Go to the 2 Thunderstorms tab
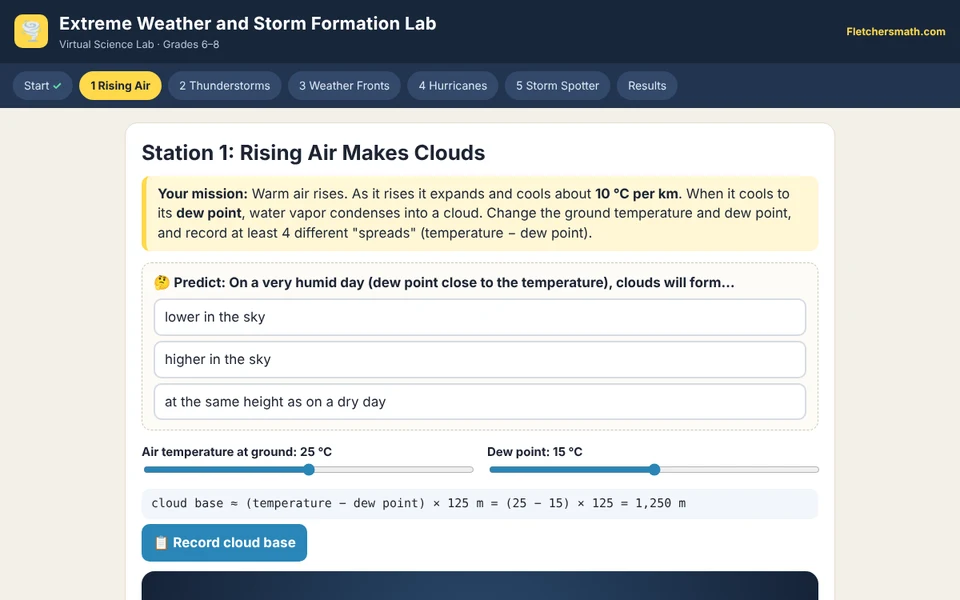This screenshot has height=600, width=960. point(225,86)
